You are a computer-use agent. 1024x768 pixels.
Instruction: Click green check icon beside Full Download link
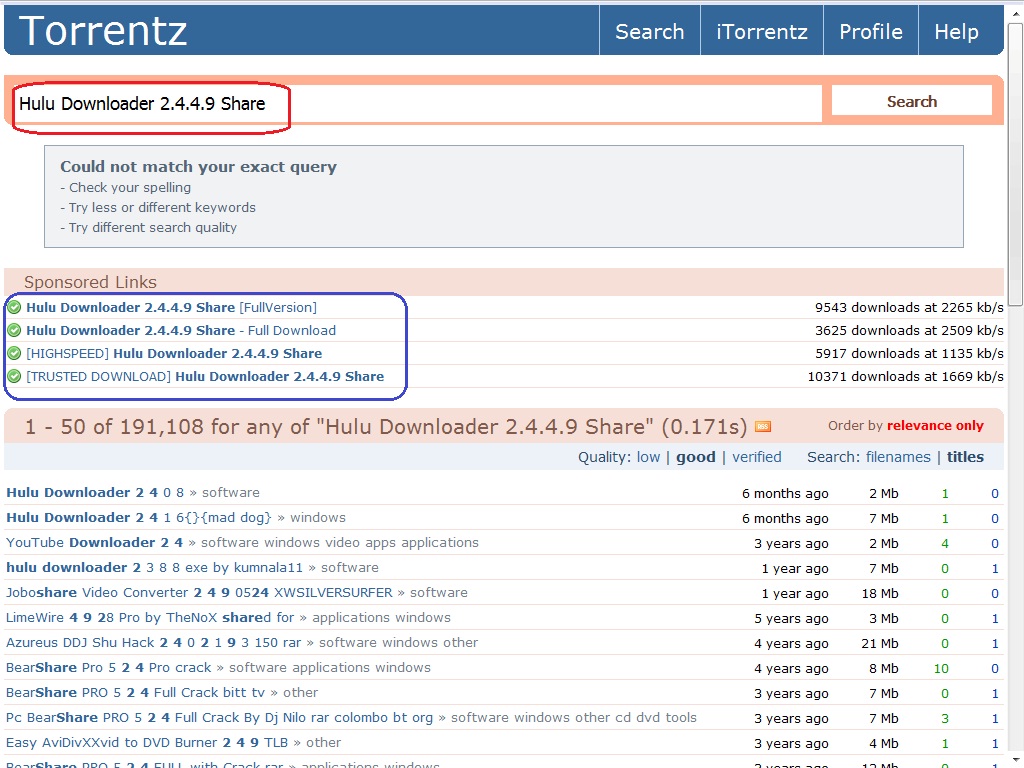tap(14, 330)
